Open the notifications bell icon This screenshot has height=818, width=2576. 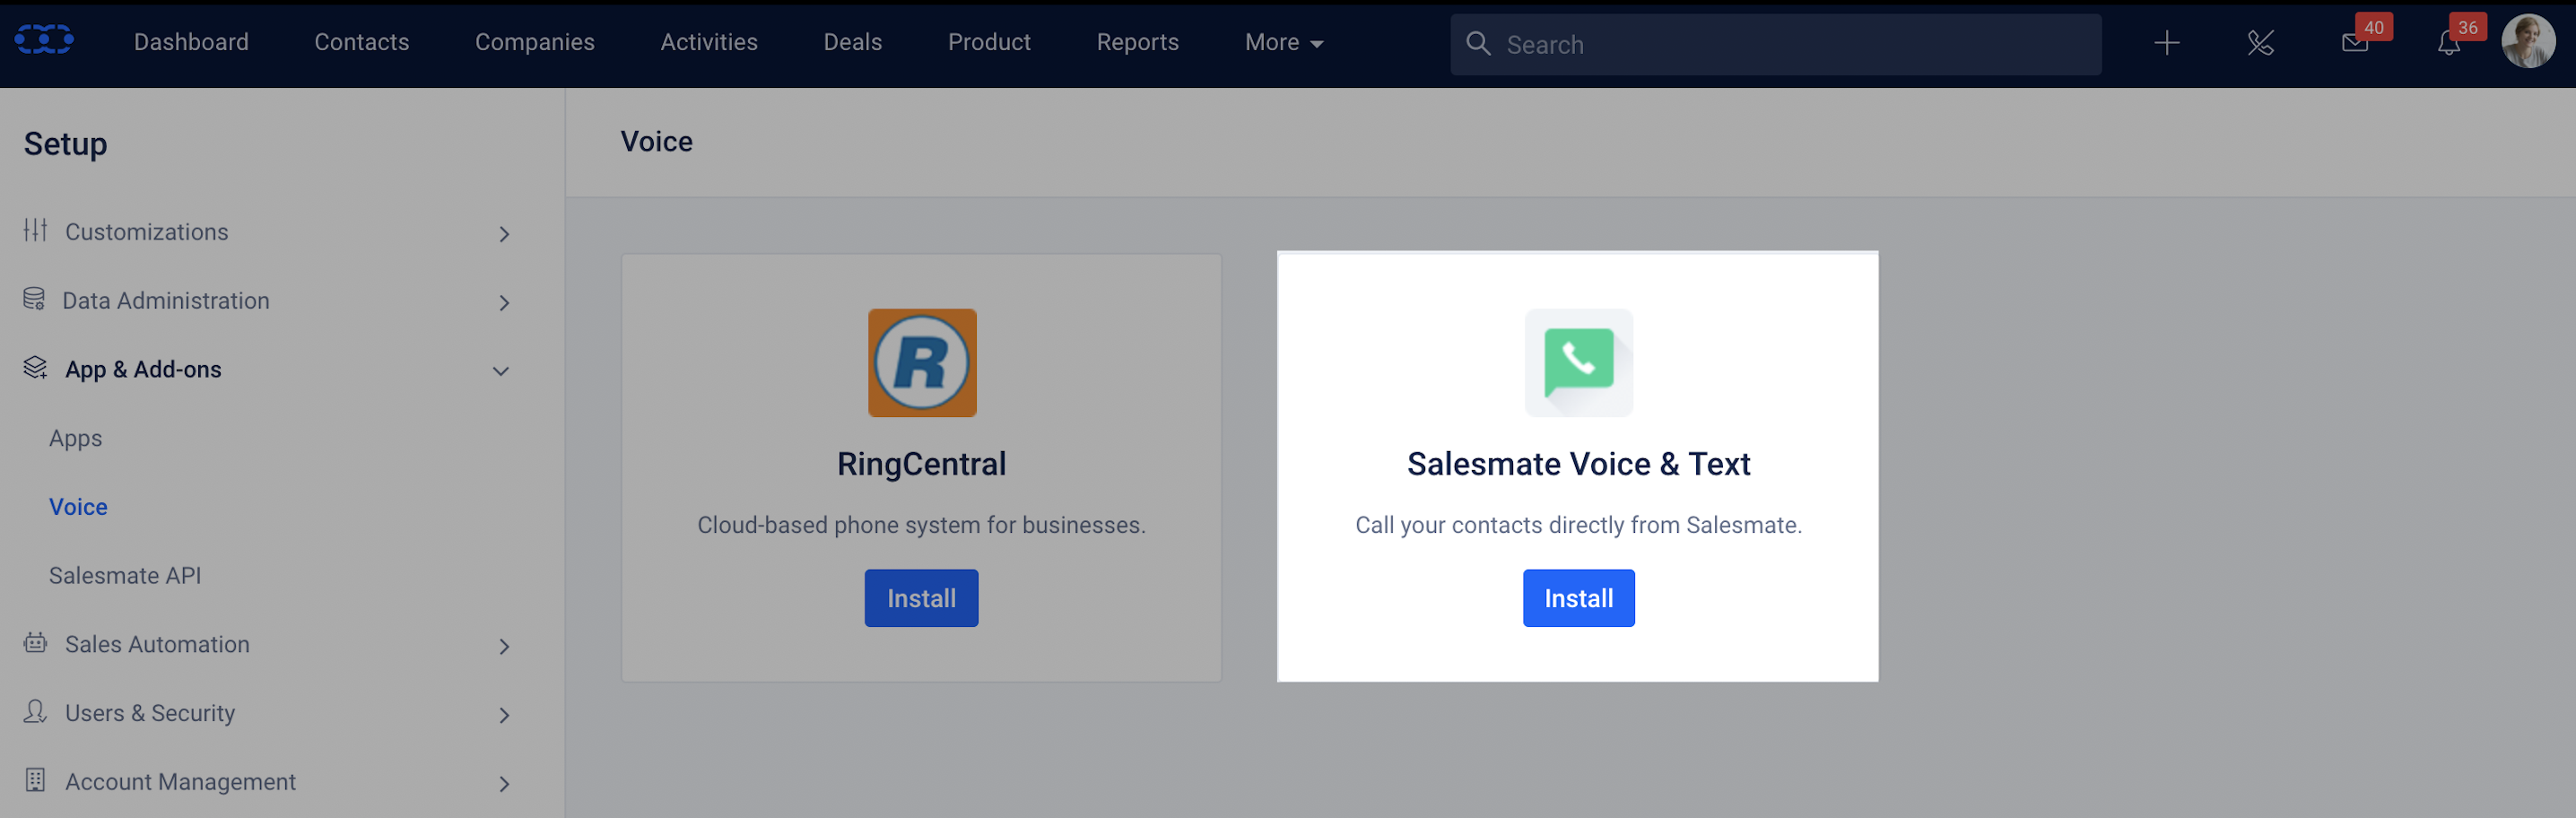click(x=2448, y=44)
